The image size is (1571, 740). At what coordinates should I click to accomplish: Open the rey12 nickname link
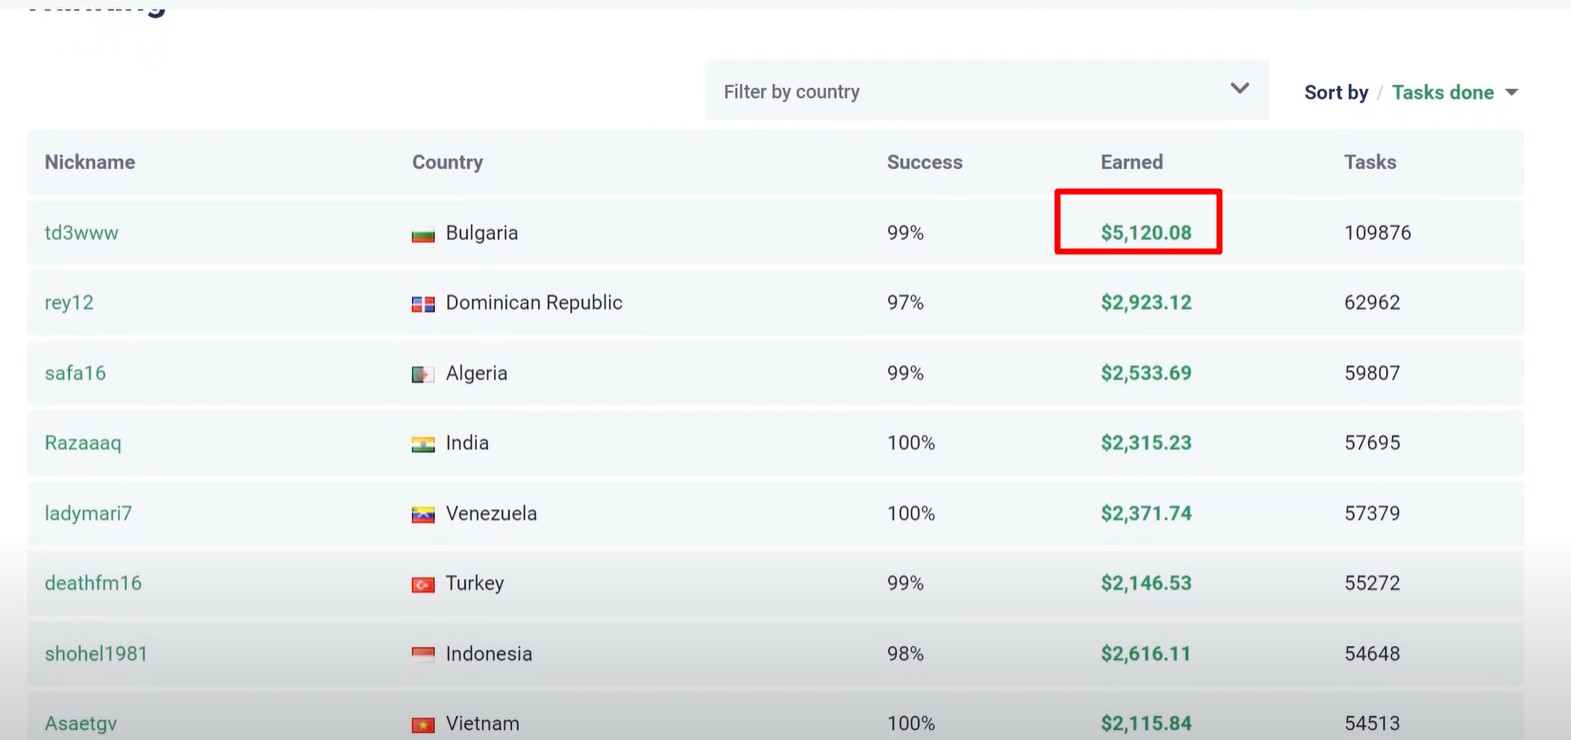(x=69, y=303)
